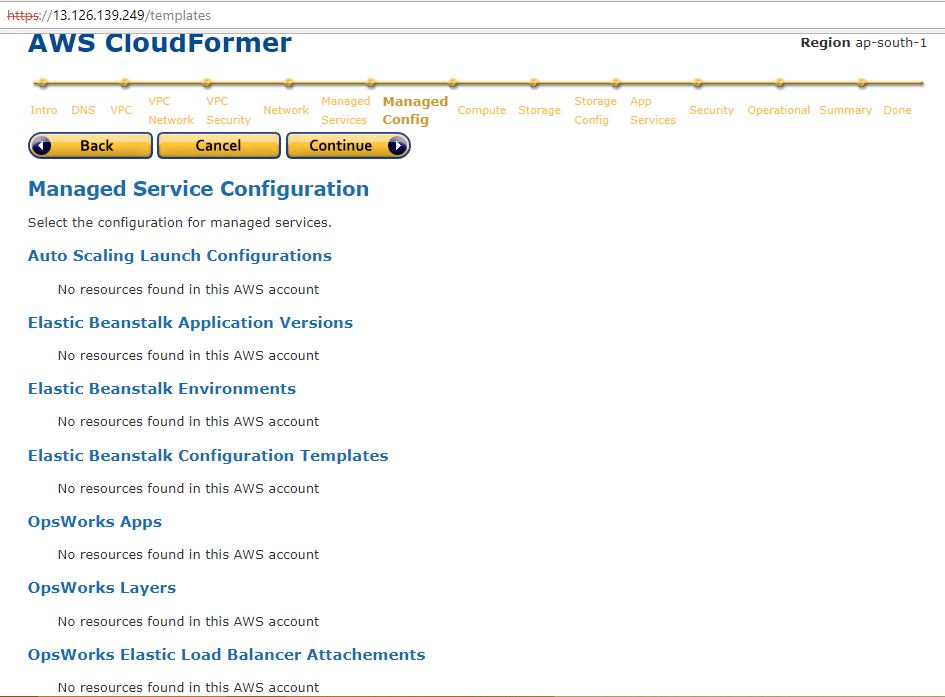Go to the Intro wizard step
945x697 pixels.
pos(44,110)
